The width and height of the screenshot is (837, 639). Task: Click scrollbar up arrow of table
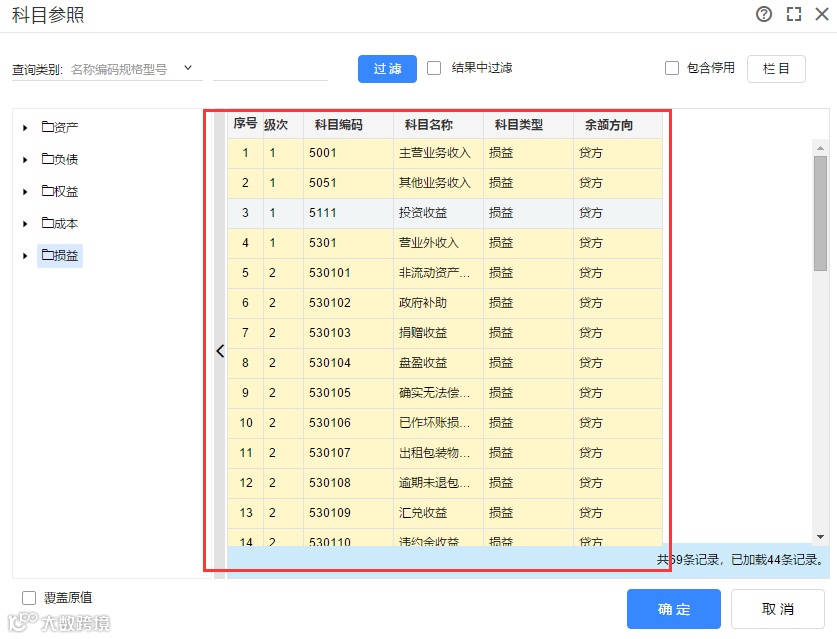tap(820, 147)
